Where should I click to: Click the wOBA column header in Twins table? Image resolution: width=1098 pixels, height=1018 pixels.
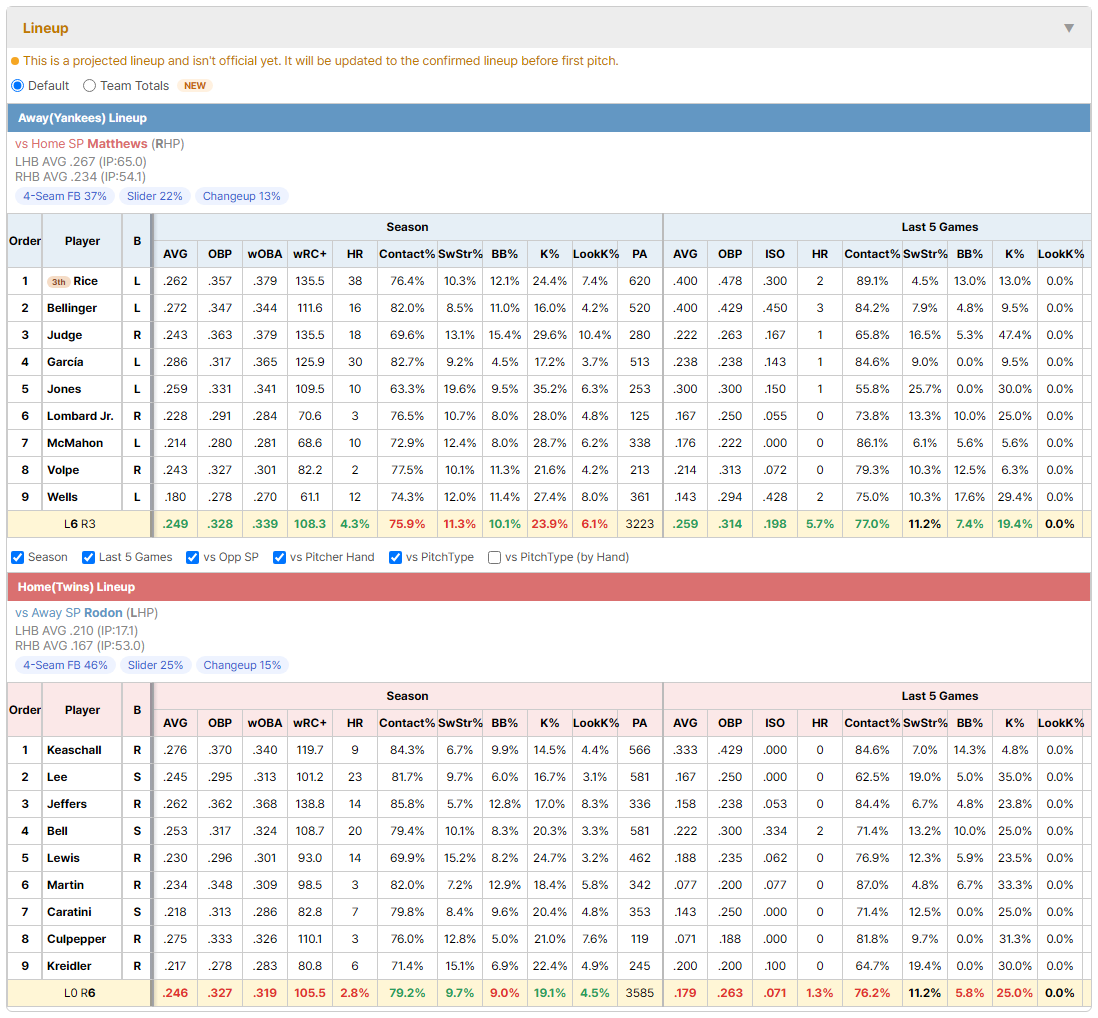pyautogui.click(x=265, y=723)
